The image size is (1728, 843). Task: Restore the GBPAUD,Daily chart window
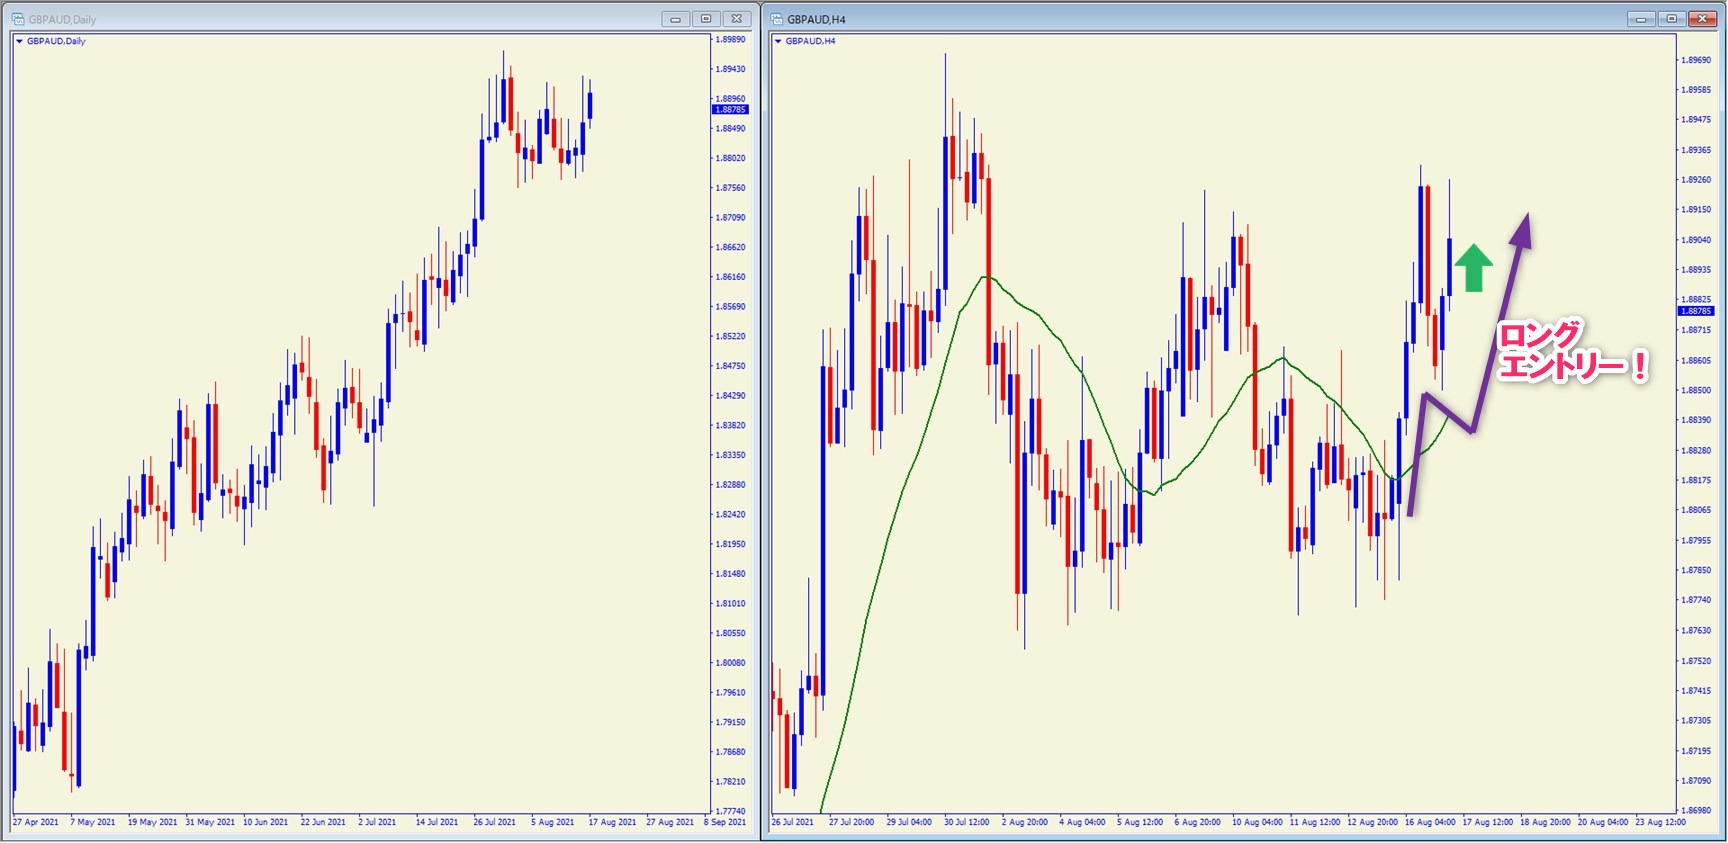706,19
